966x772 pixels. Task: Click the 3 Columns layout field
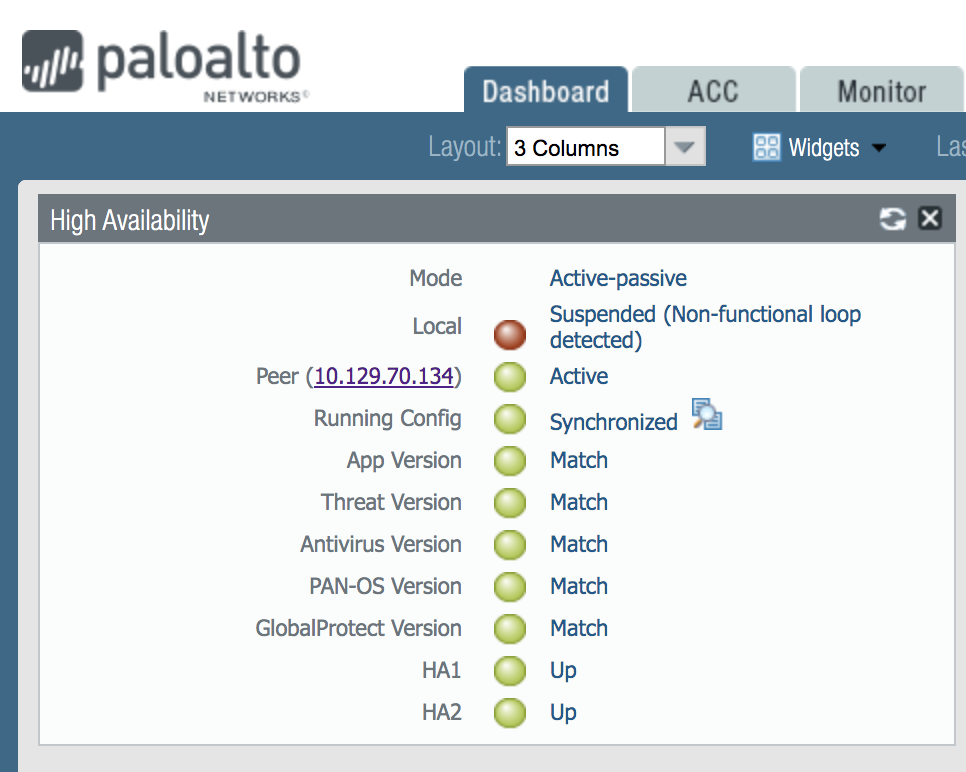coord(585,148)
